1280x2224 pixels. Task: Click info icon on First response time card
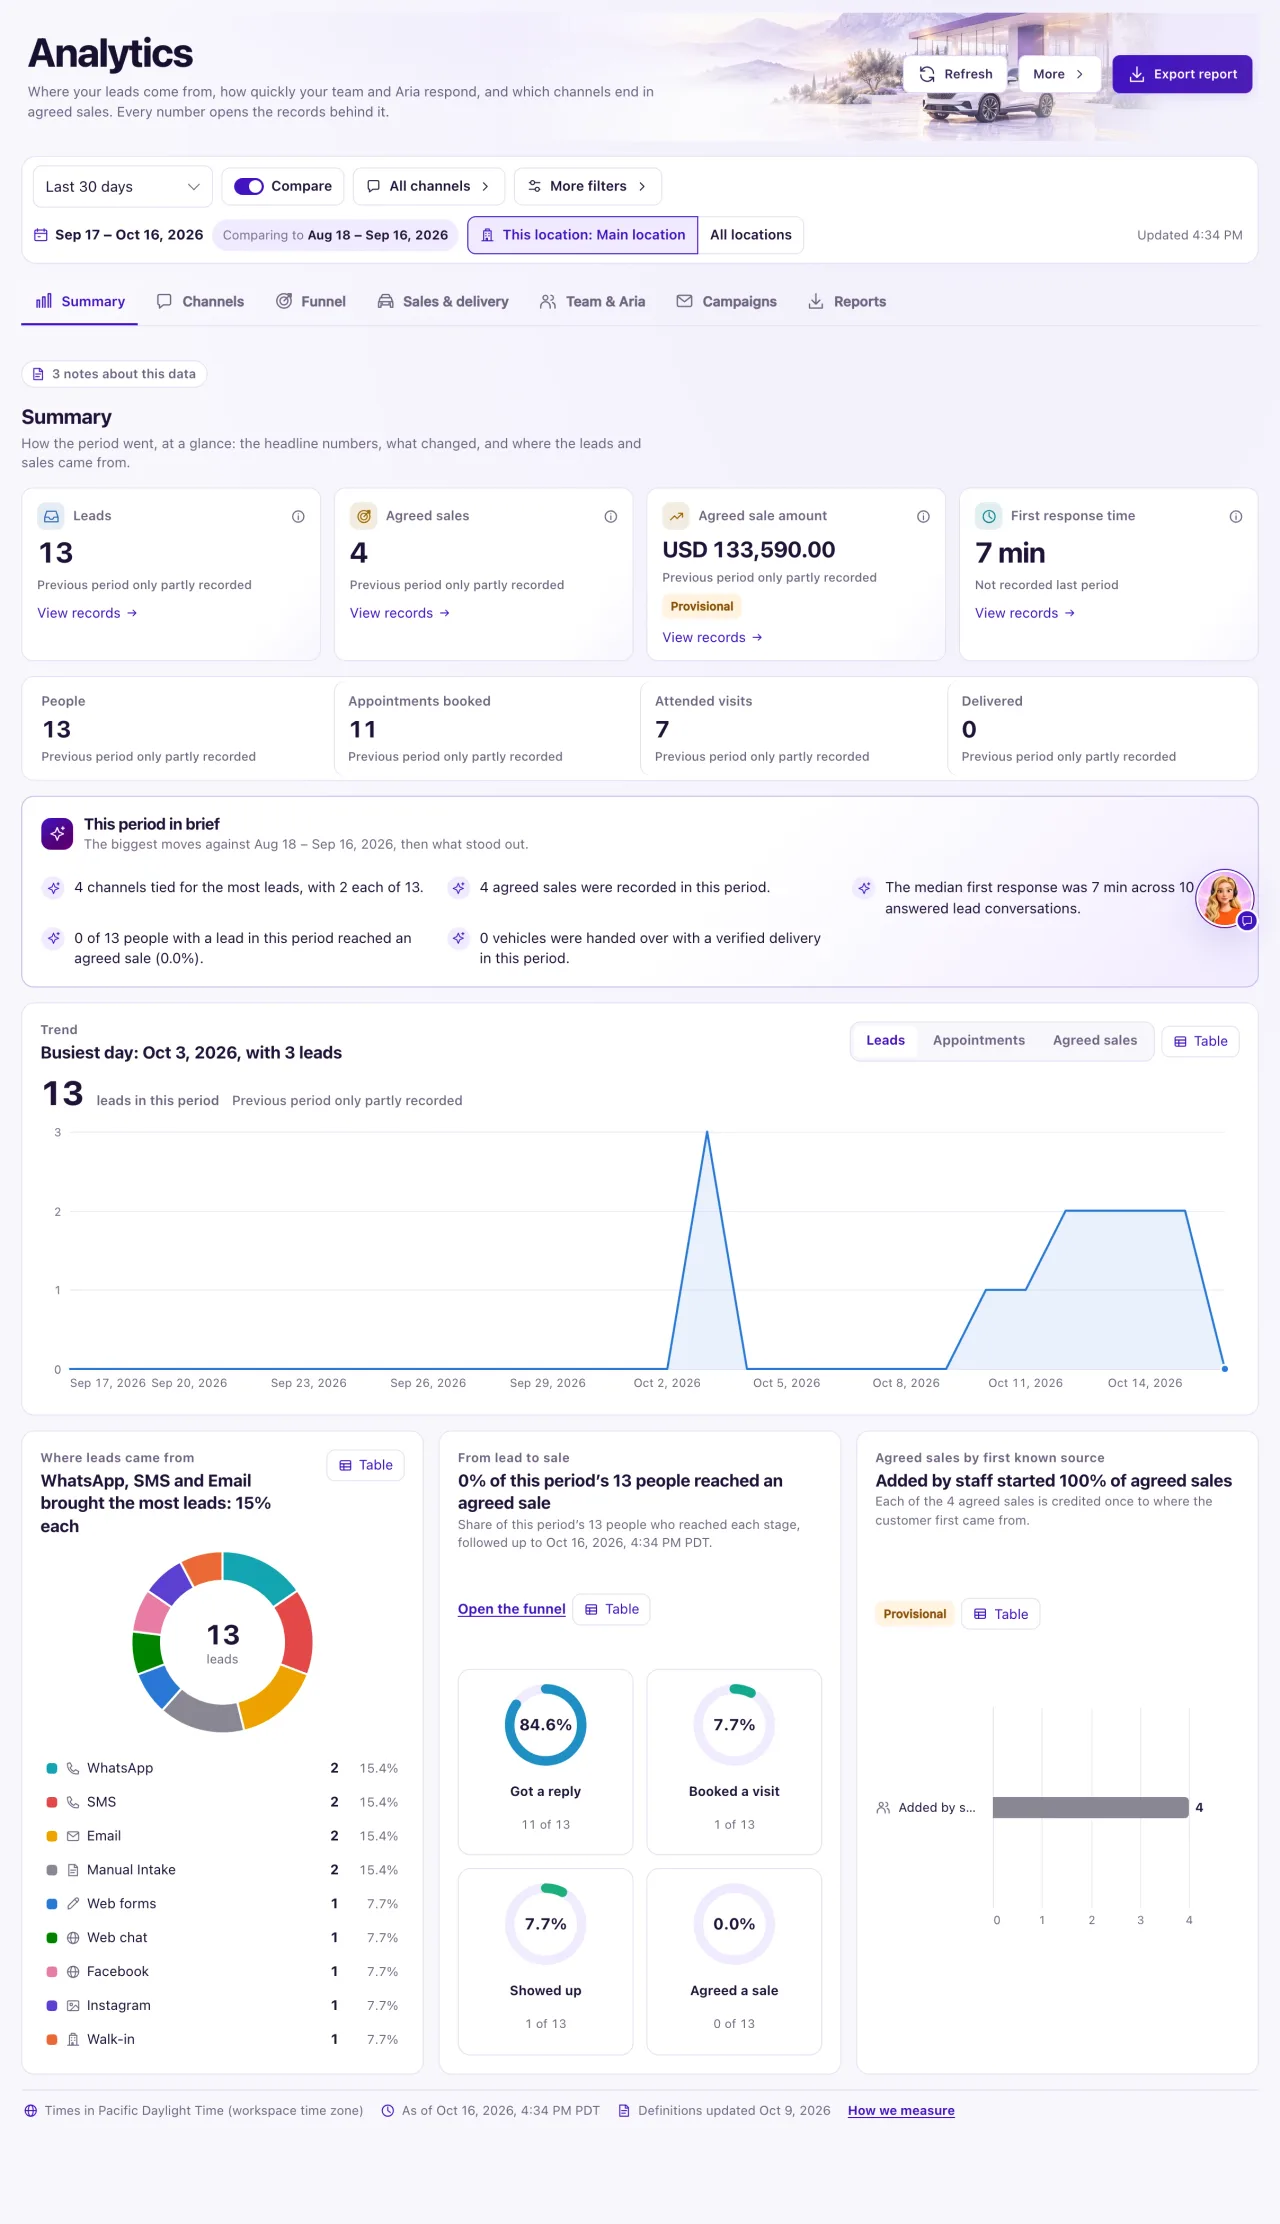coord(1236,517)
